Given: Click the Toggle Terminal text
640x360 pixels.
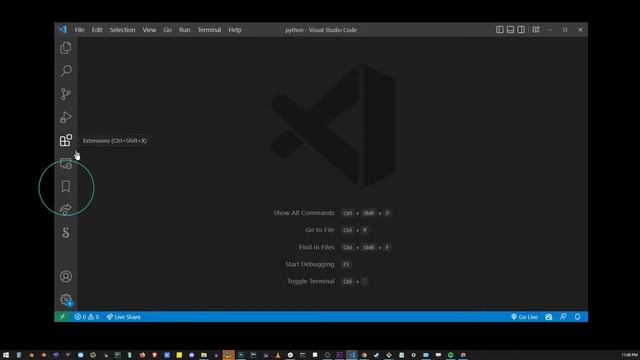Looking at the screenshot, I should [x=311, y=281].
